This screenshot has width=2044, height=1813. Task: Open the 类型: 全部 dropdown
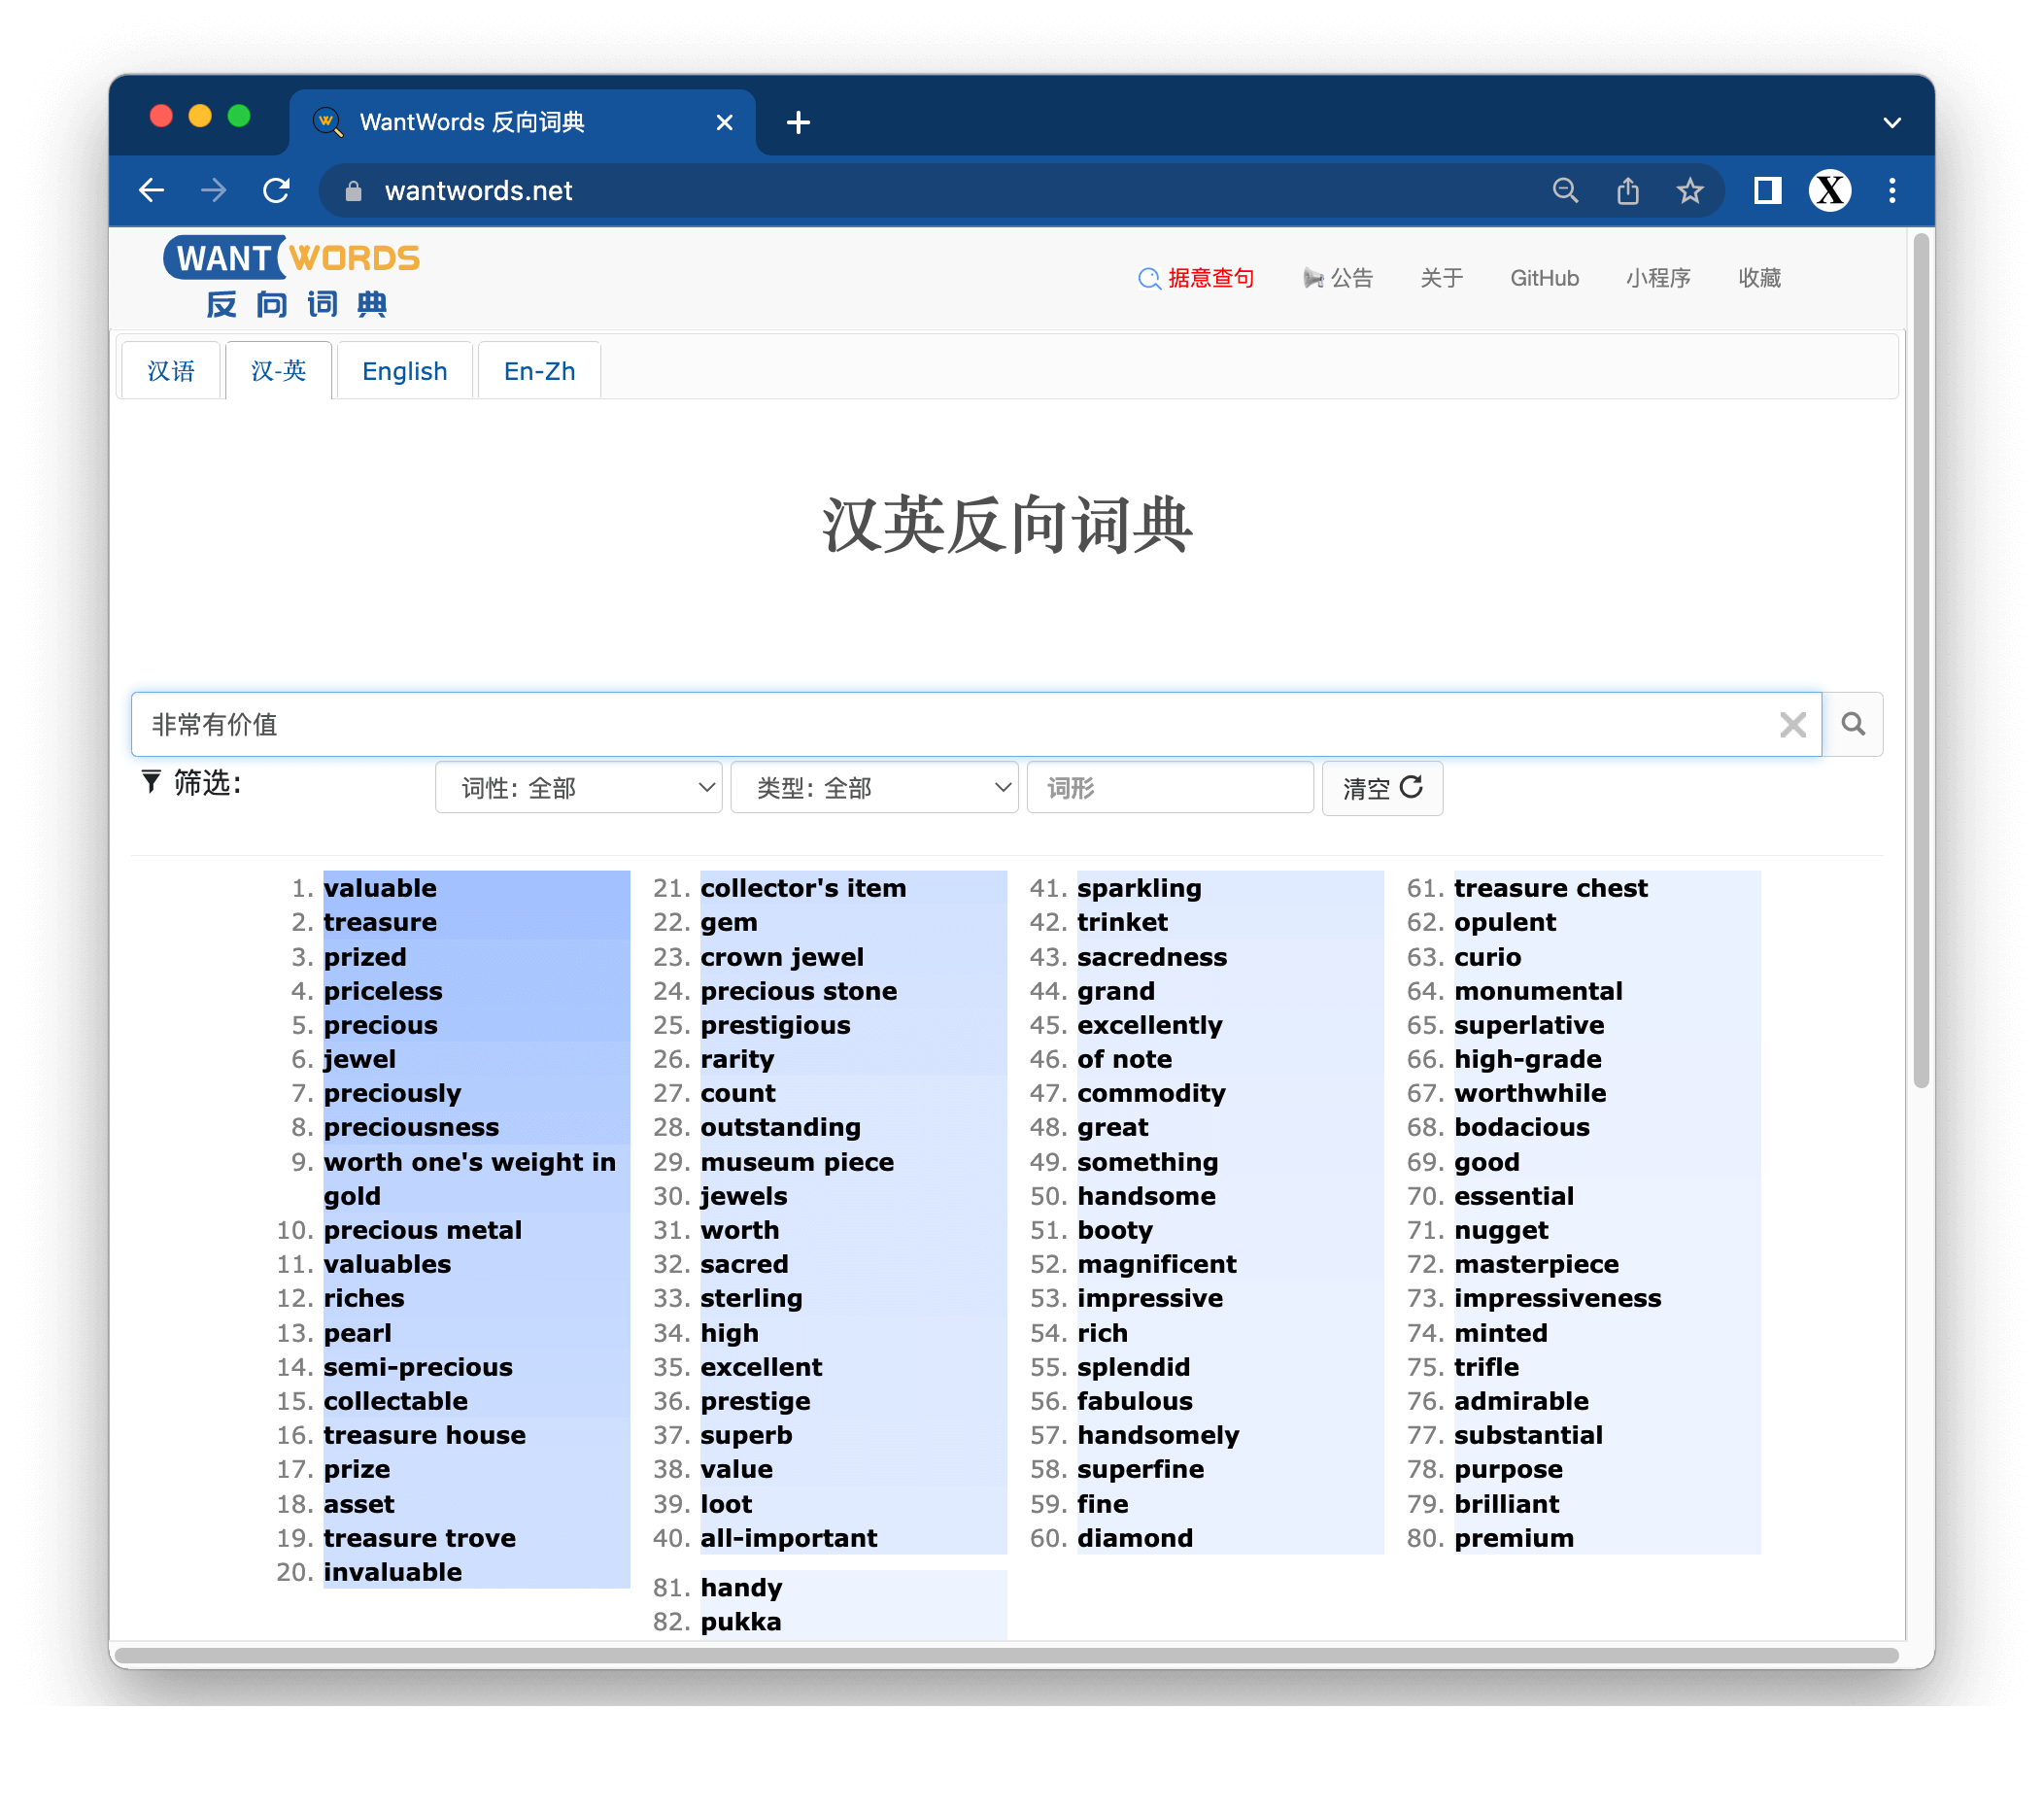(874, 788)
